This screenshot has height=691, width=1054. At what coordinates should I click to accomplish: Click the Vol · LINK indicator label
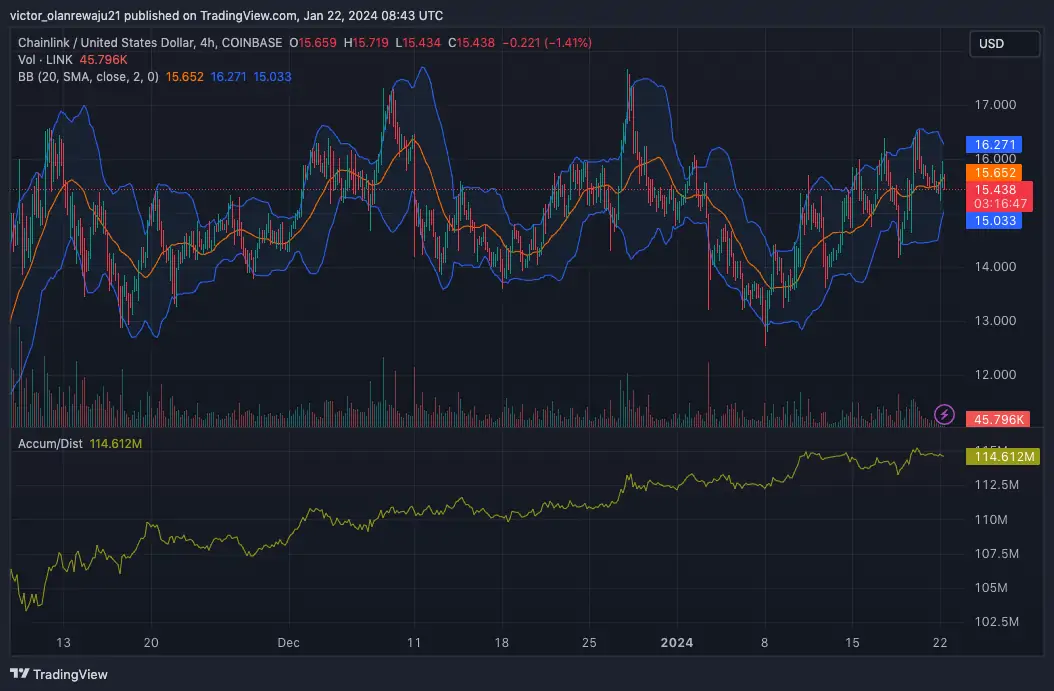click(45, 60)
